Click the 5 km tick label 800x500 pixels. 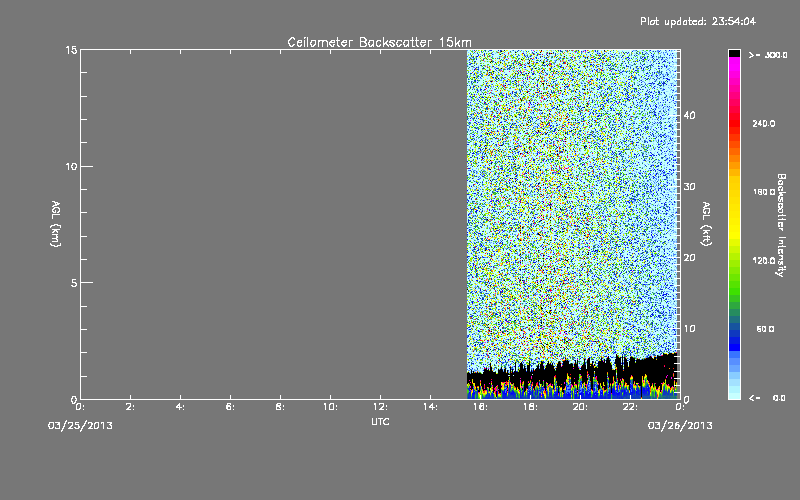tap(74, 283)
